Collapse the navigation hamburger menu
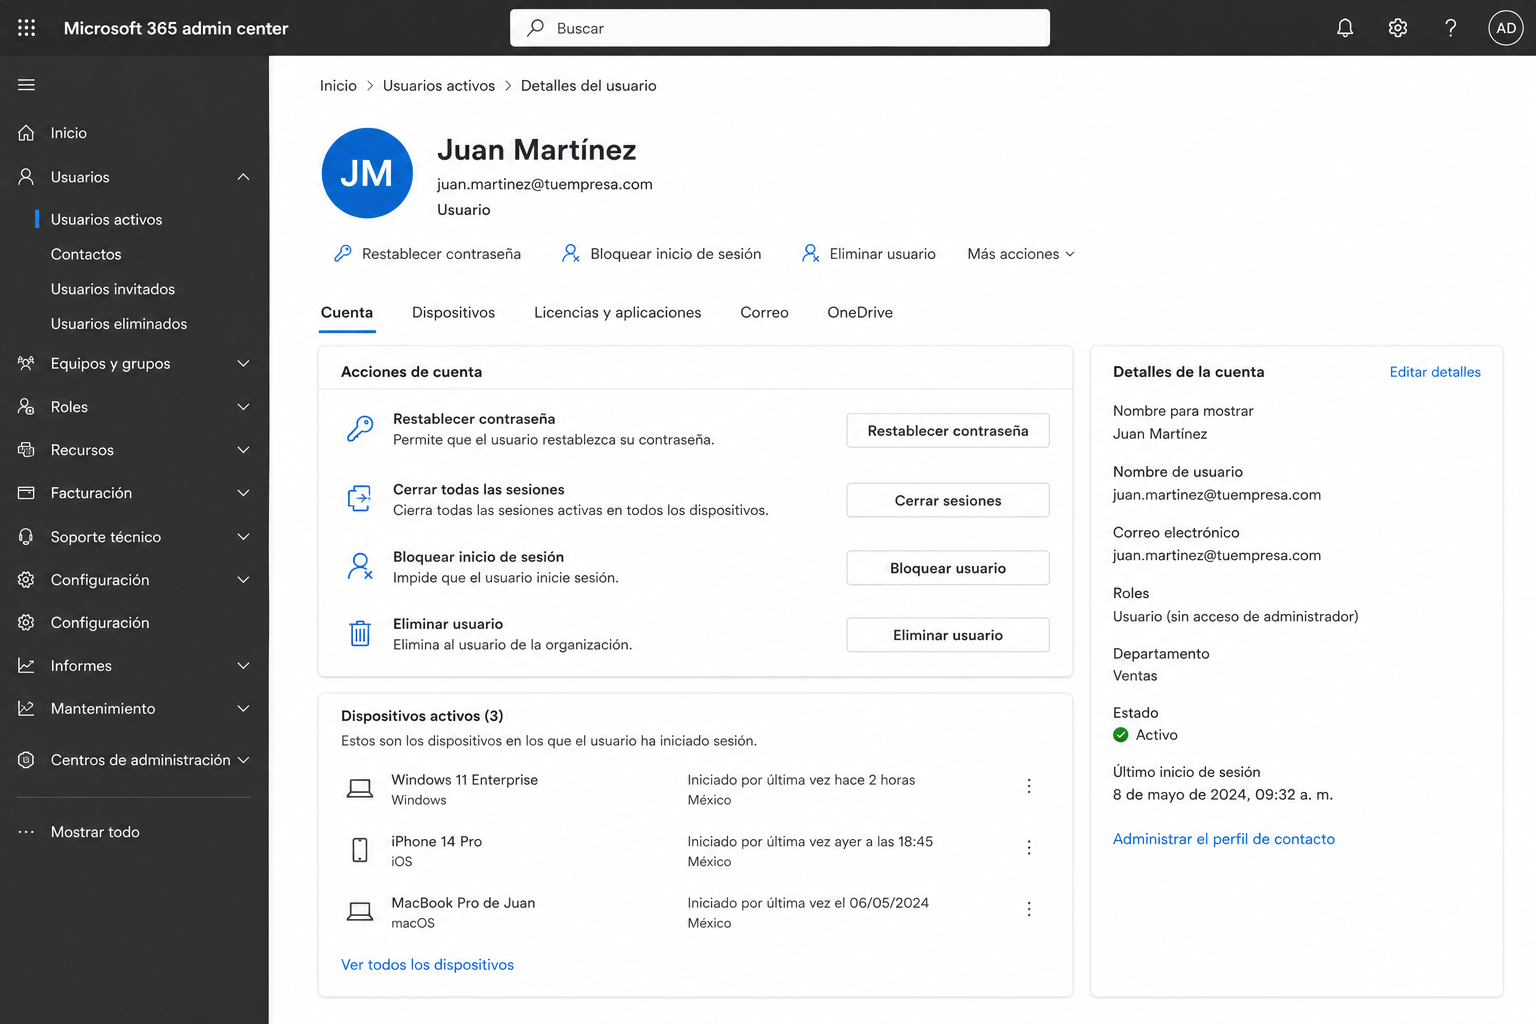The width and height of the screenshot is (1536, 1024). [27, 85]
